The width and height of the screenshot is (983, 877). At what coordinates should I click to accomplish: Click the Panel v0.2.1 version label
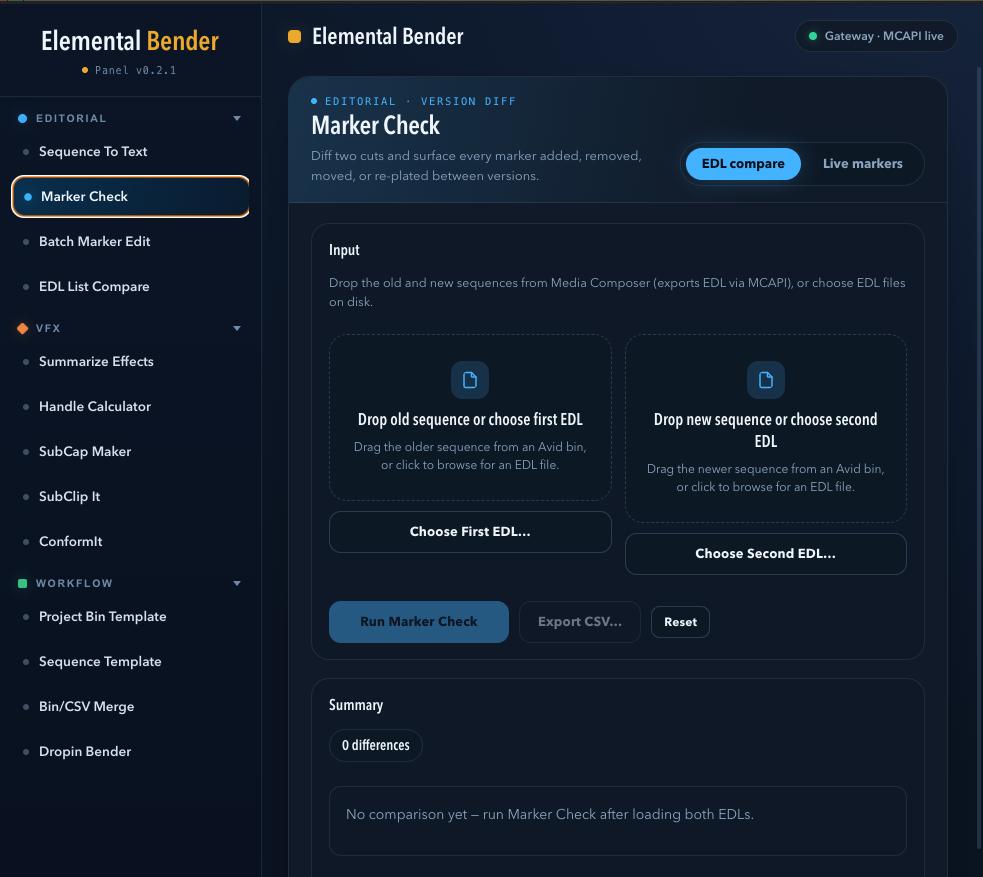click(130, 70)
